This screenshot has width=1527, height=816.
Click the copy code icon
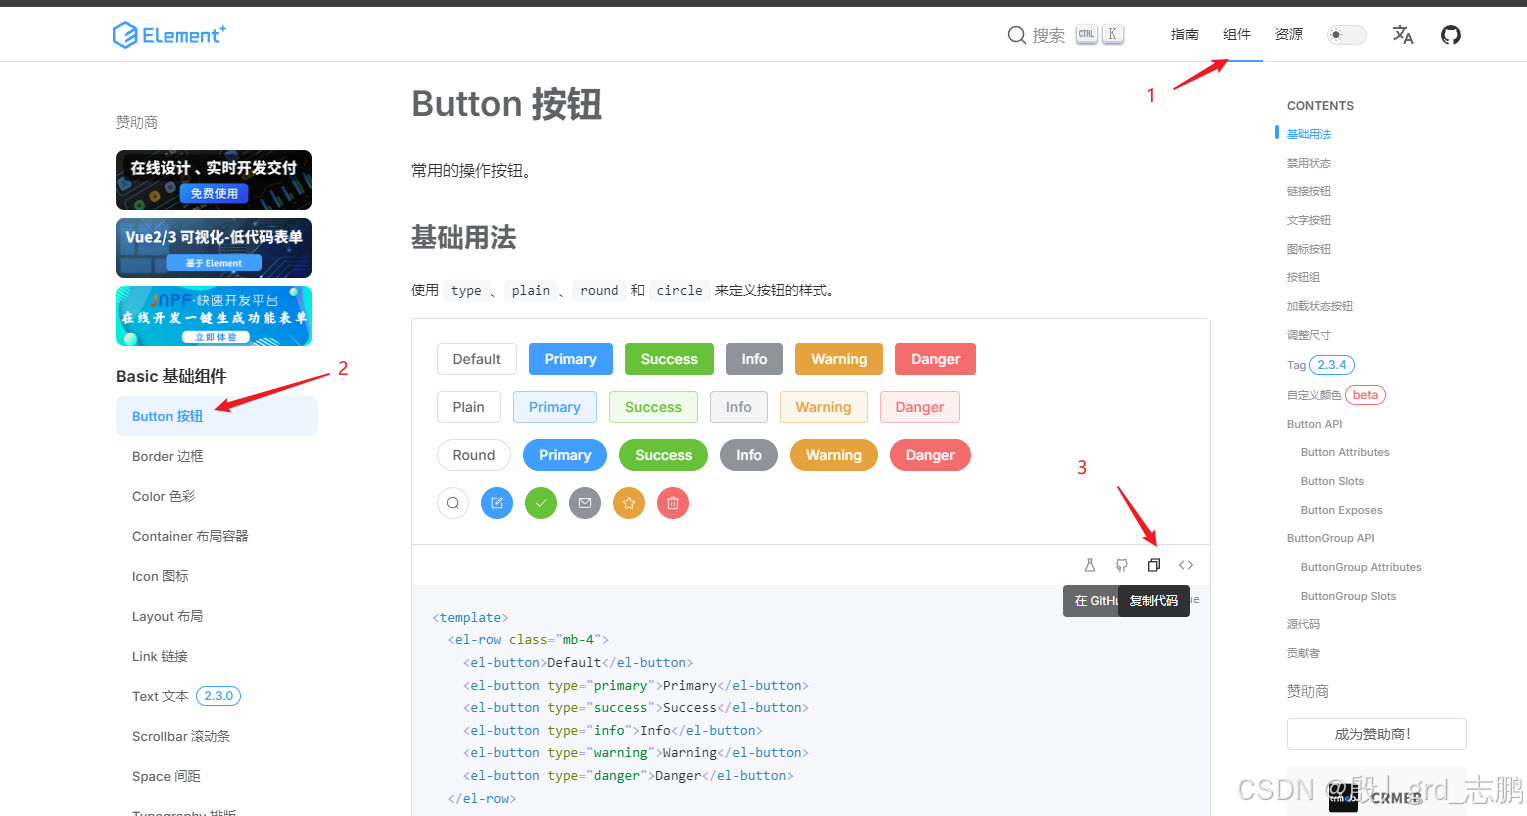tap(1154, 565)
